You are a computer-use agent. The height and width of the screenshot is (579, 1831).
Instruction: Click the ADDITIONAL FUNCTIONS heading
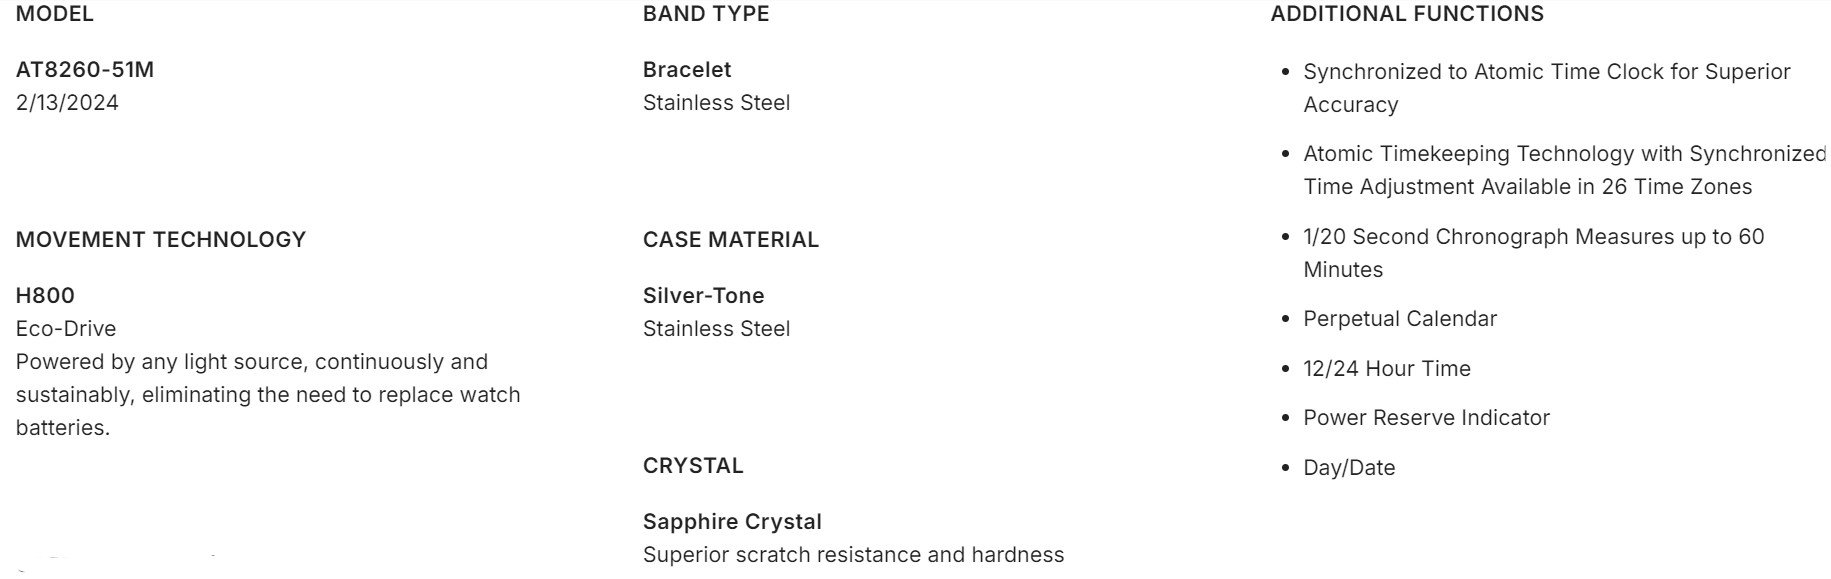coord(1407,14)
